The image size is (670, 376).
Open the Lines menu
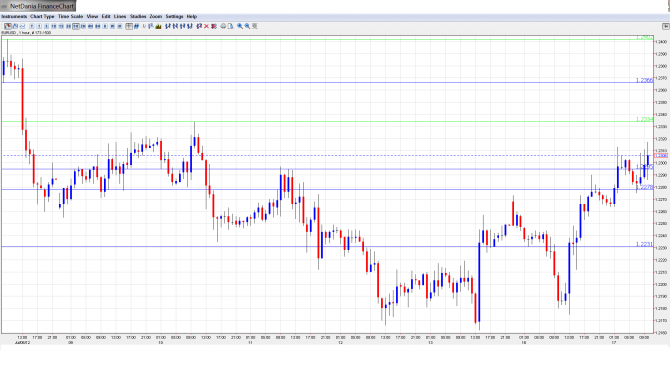tap(120, 16)
